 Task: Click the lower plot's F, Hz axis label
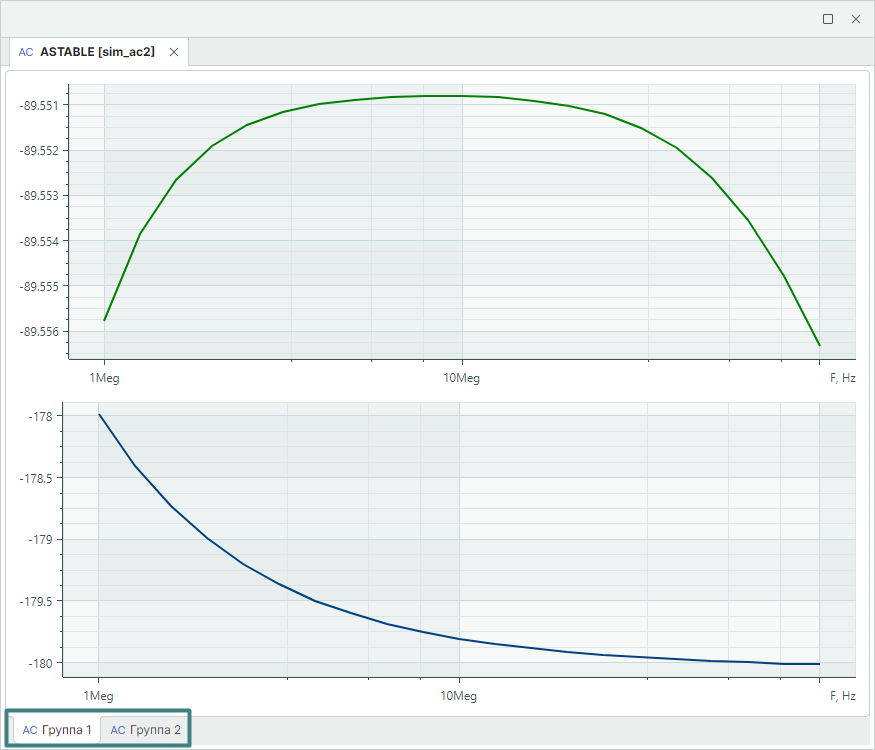842,695
